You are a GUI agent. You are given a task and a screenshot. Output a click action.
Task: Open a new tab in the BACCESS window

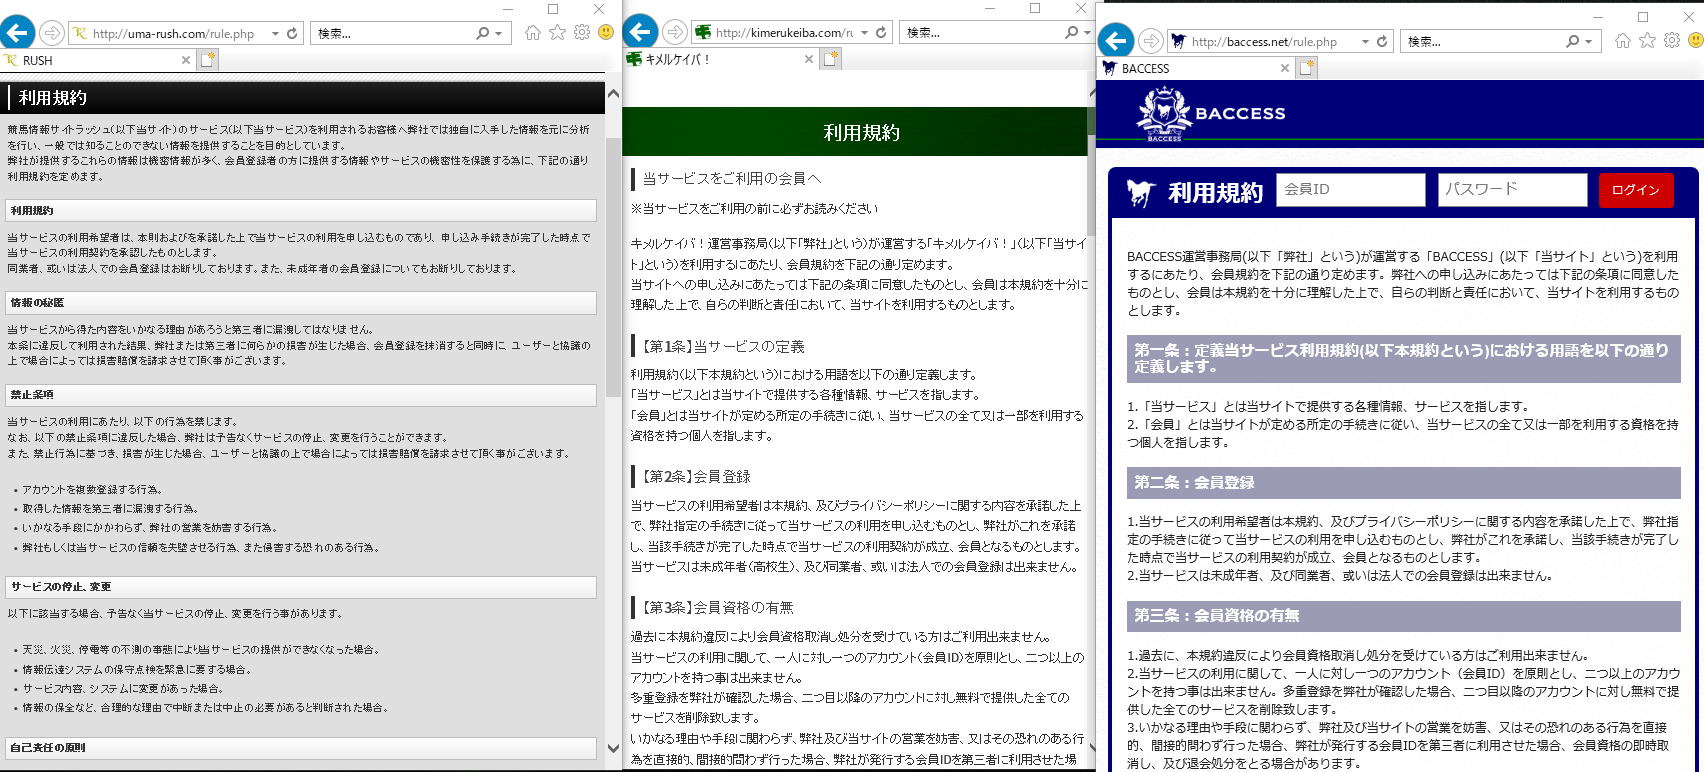[x=1307, y=68]
